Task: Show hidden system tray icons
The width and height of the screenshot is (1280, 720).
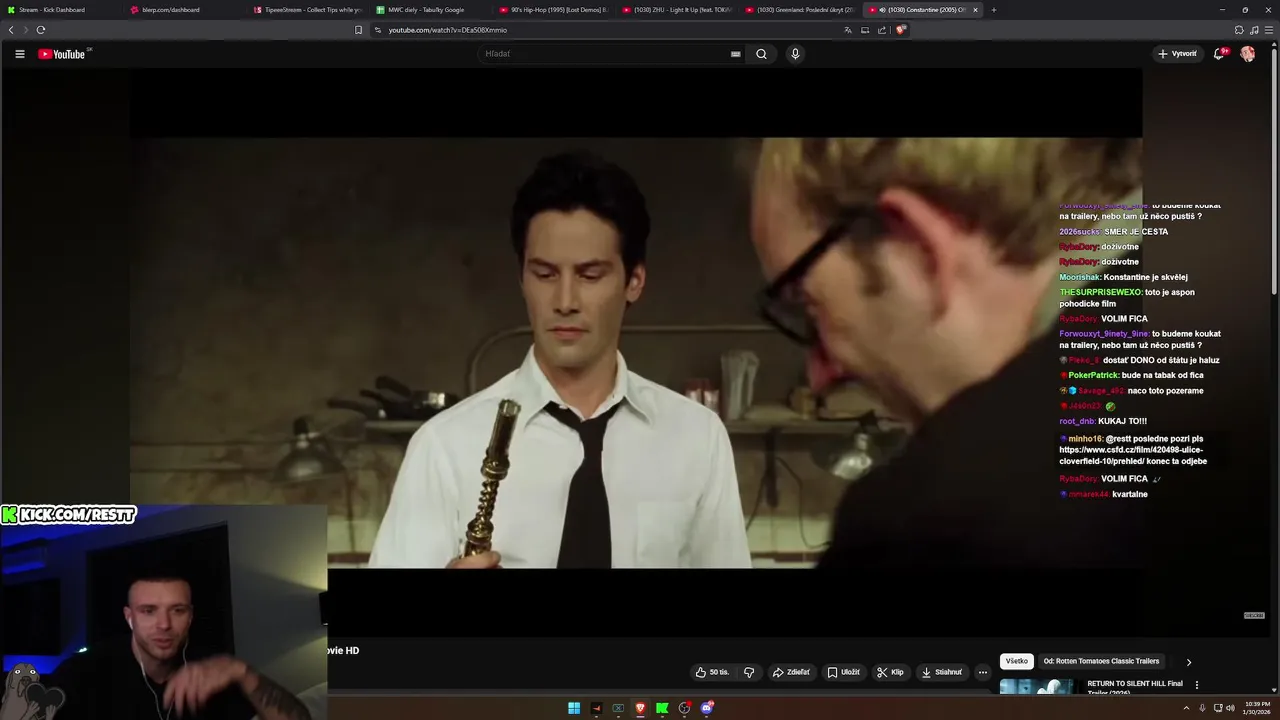Action: (x=1186, y=708)
